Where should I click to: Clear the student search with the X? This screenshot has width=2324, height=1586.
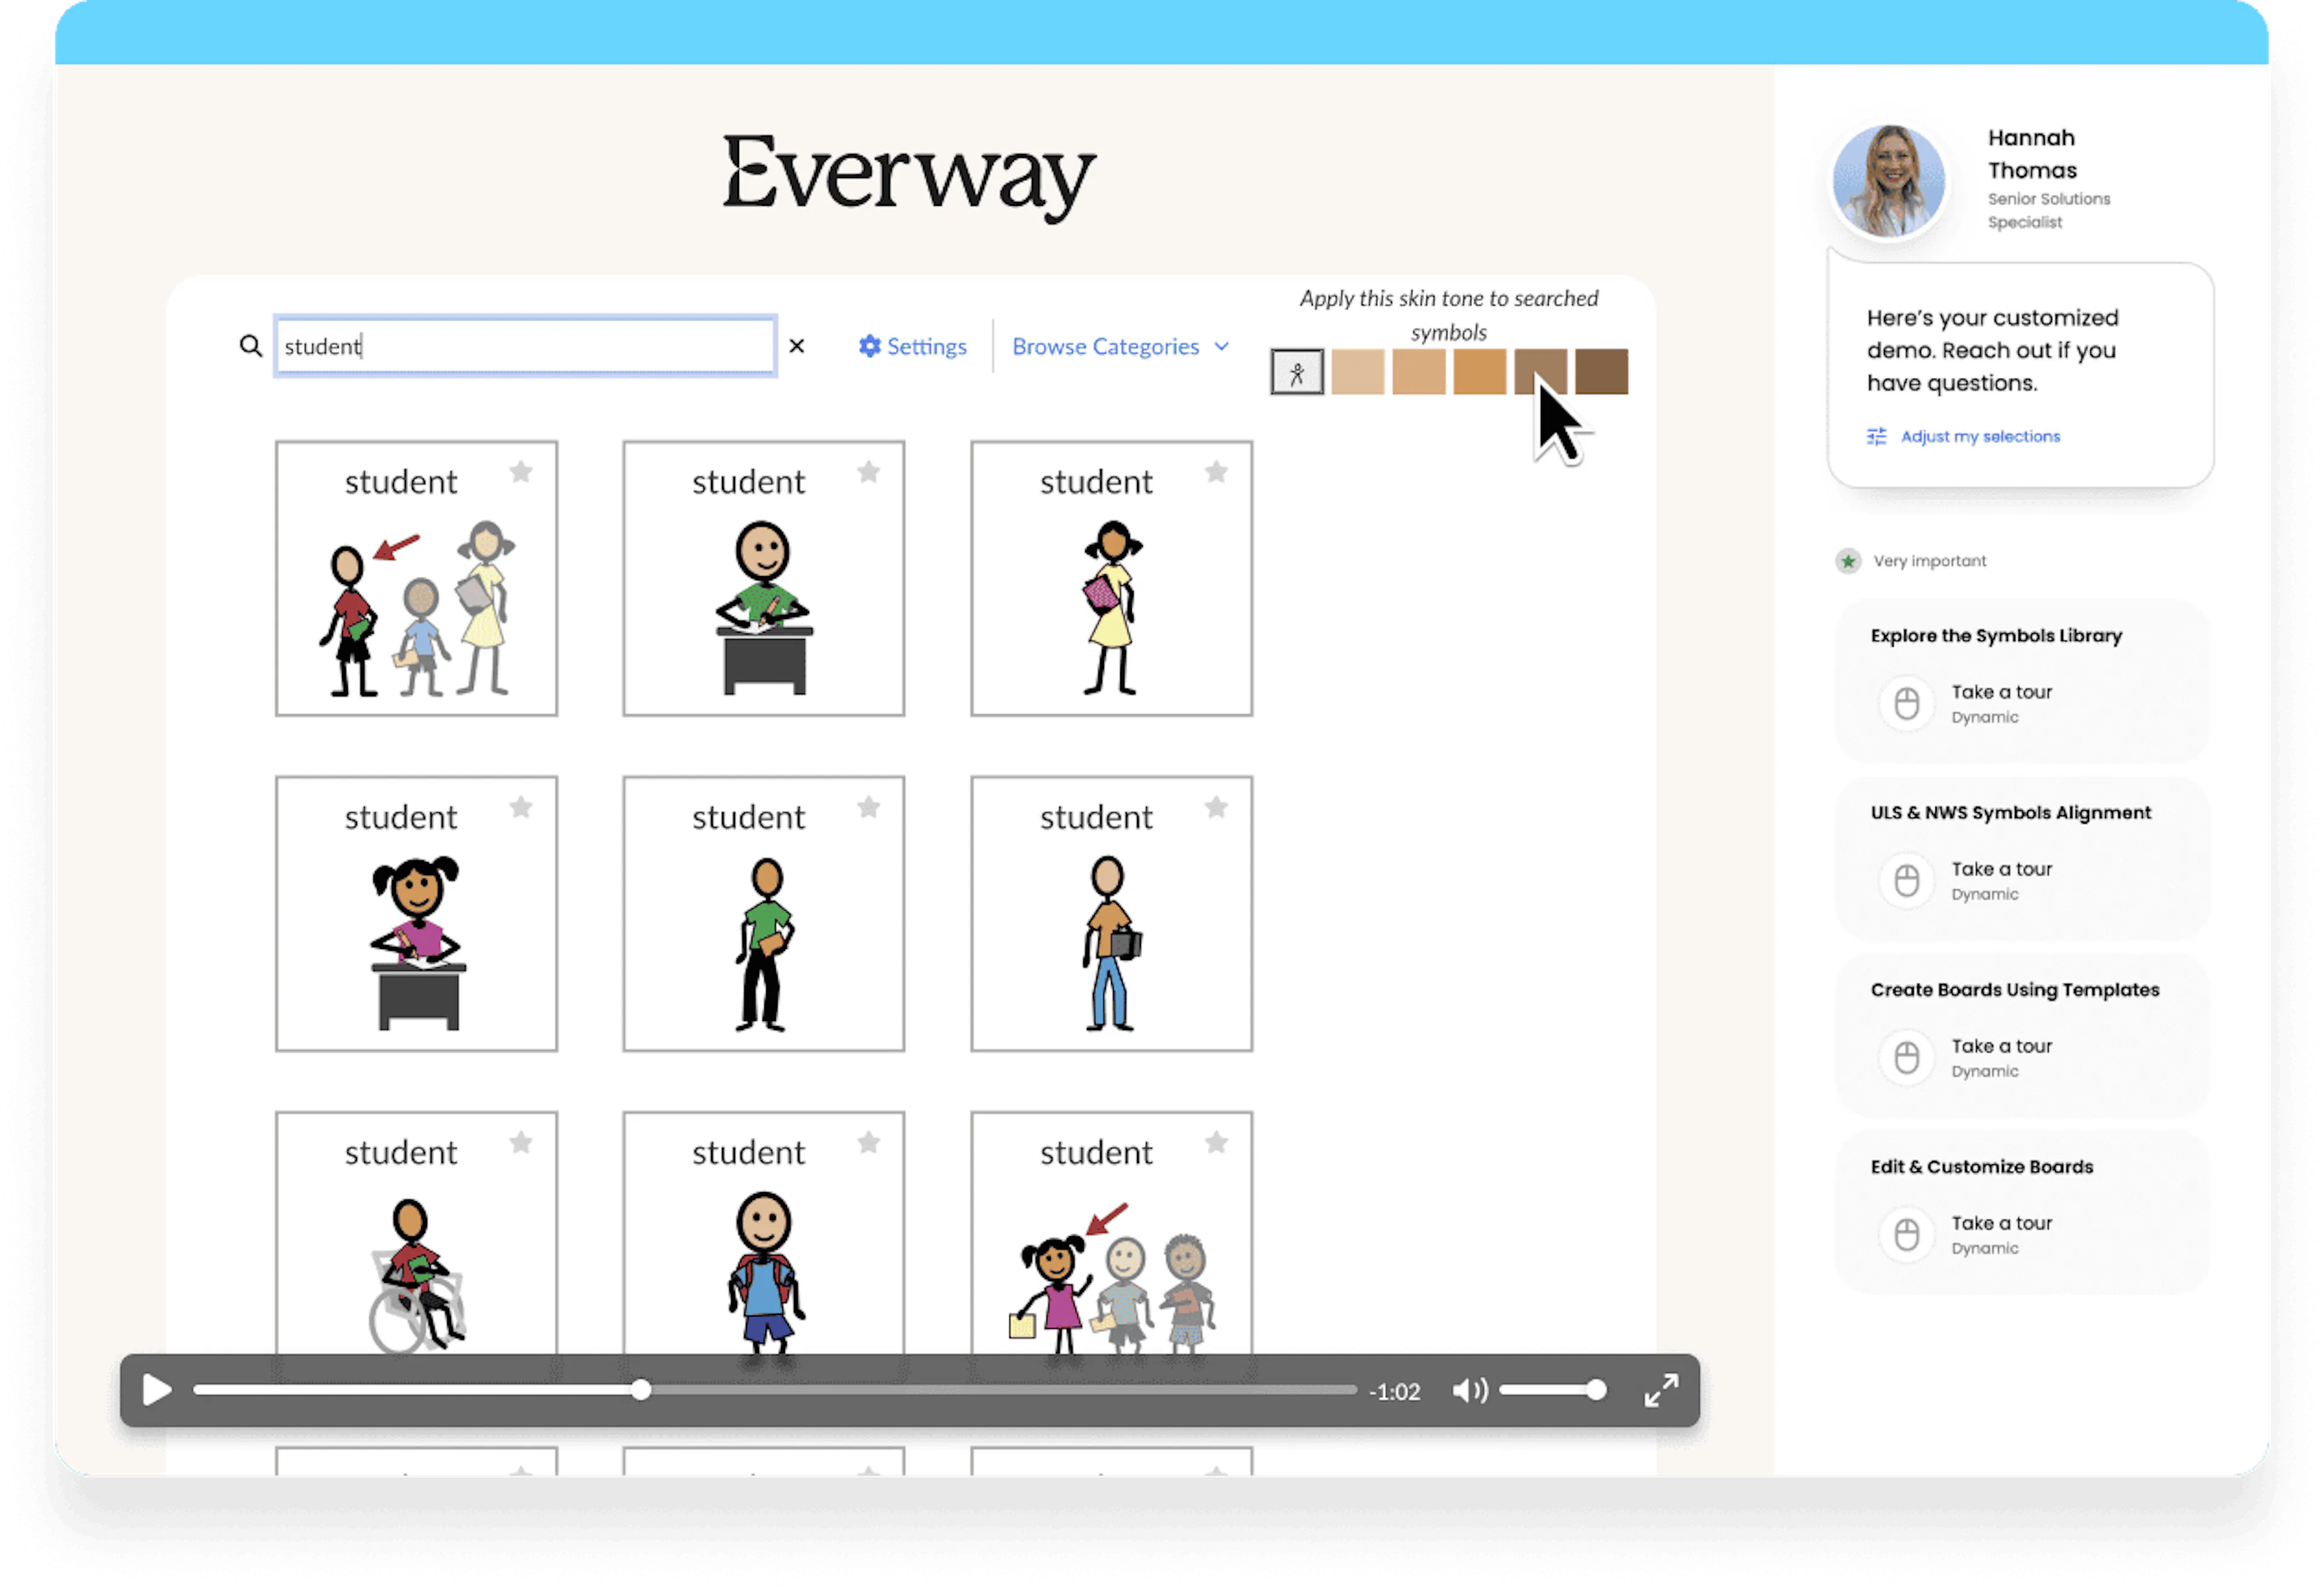pyautogui.click(x=797, y=346)
